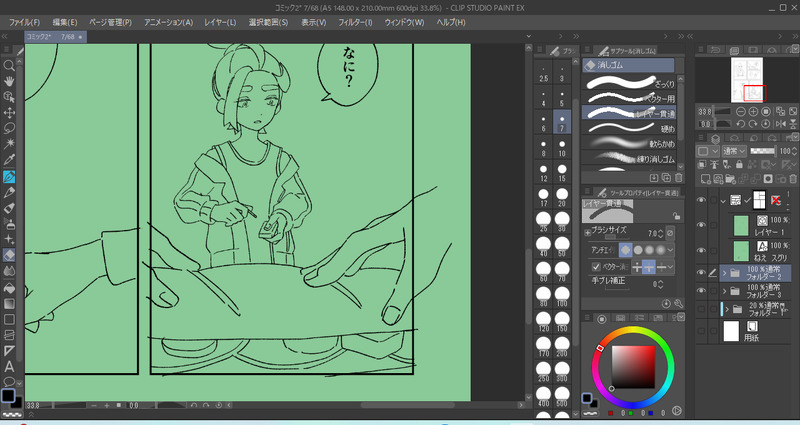
Task: Open the 通常 blending mode dropdown
Action: (x=734, y=151)
